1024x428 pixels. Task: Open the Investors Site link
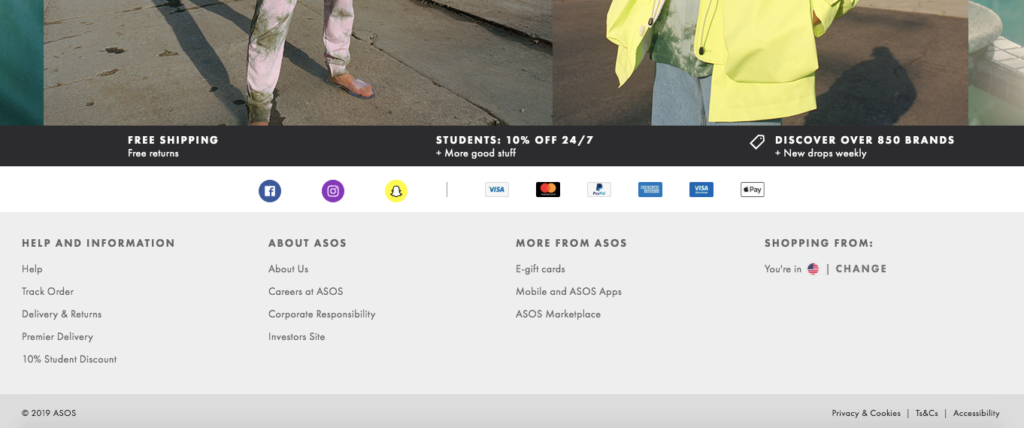(296, 337)
